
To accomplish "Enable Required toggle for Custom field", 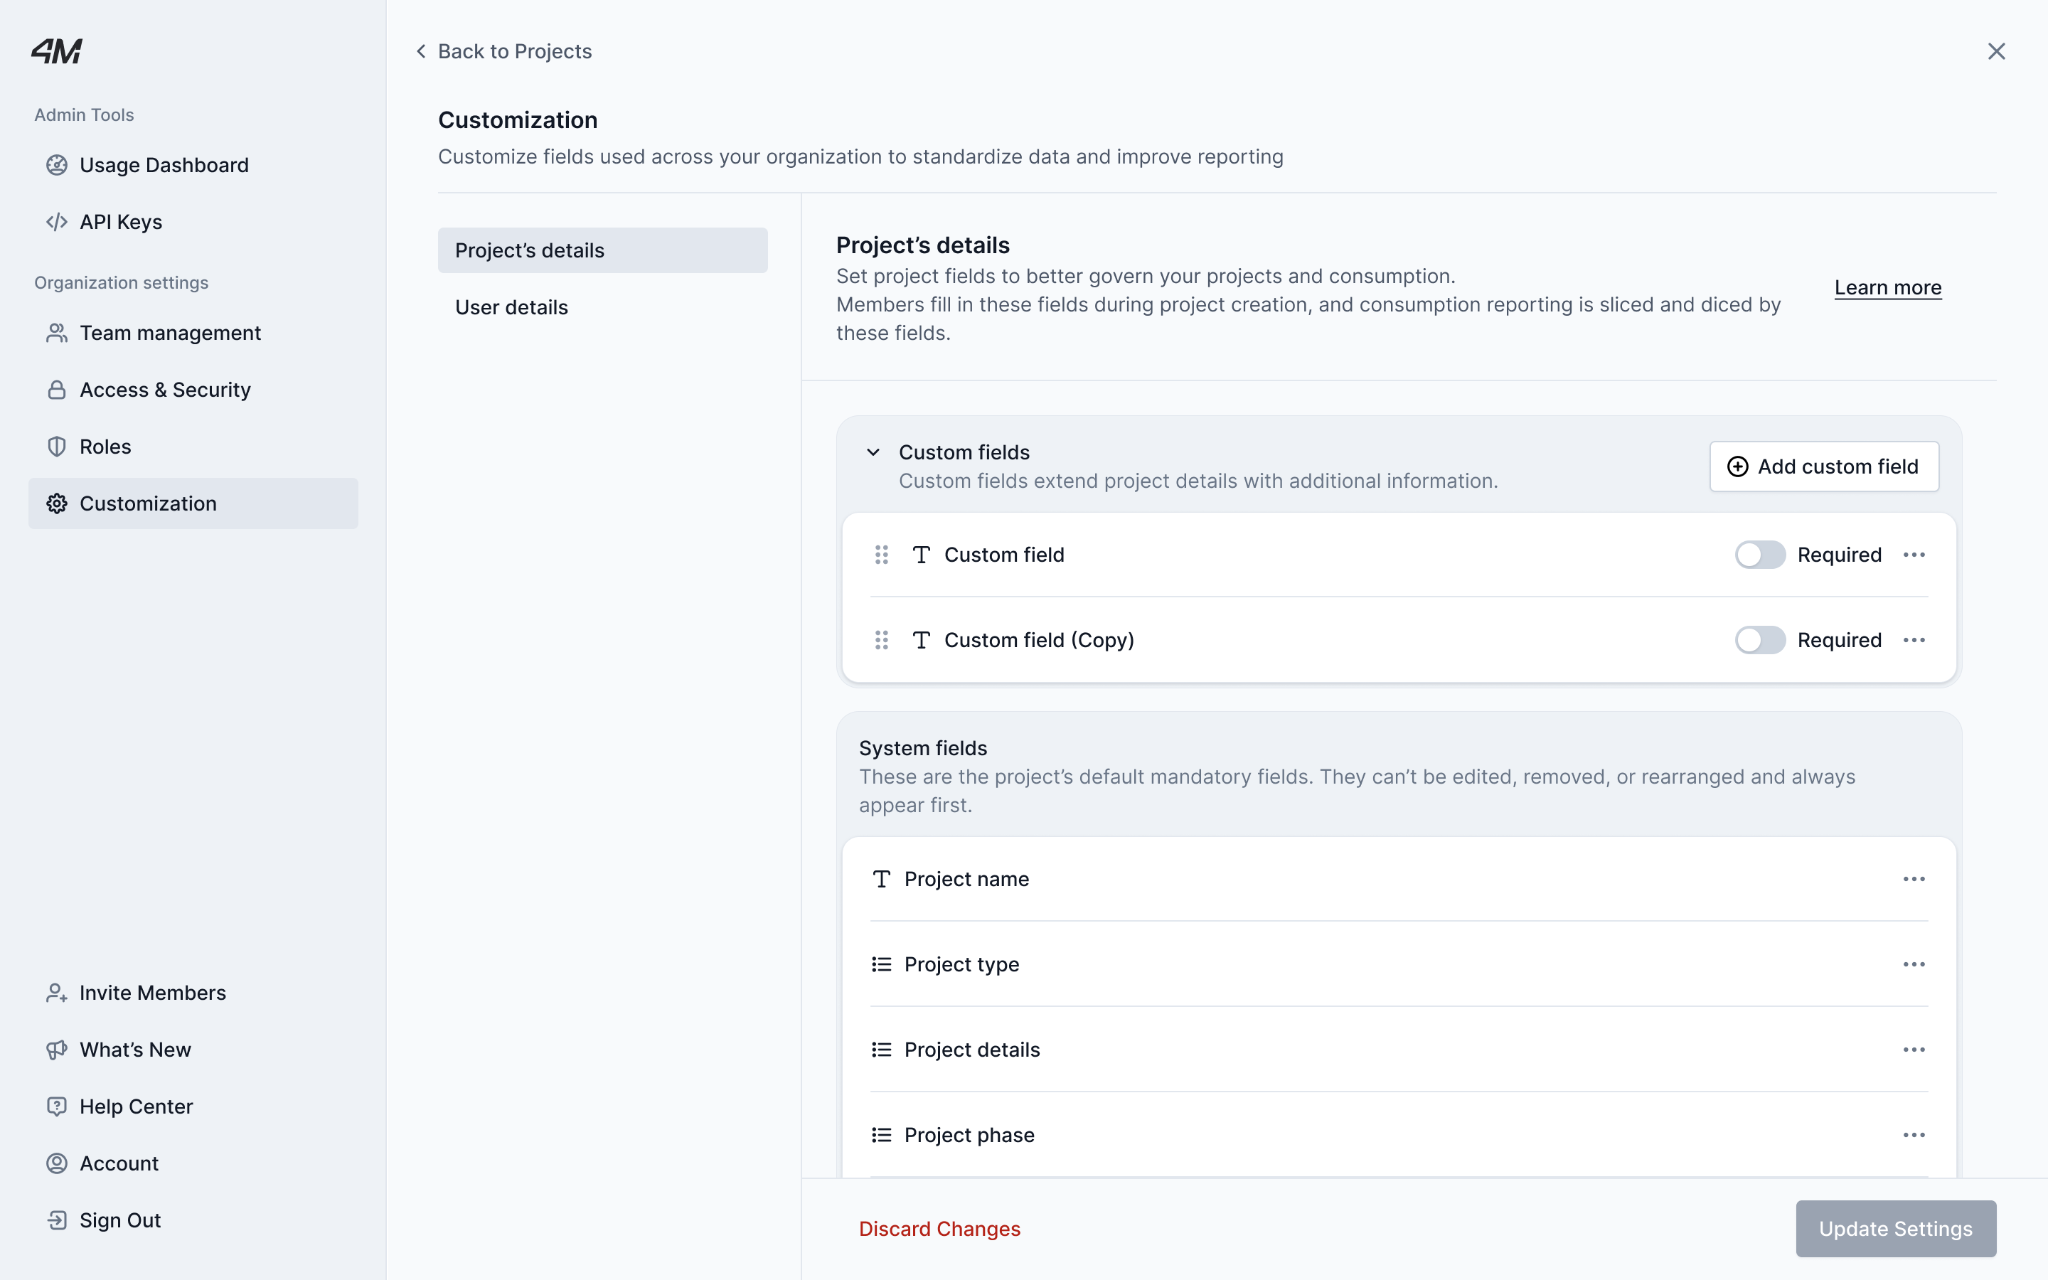I will tap(1759, 555).
